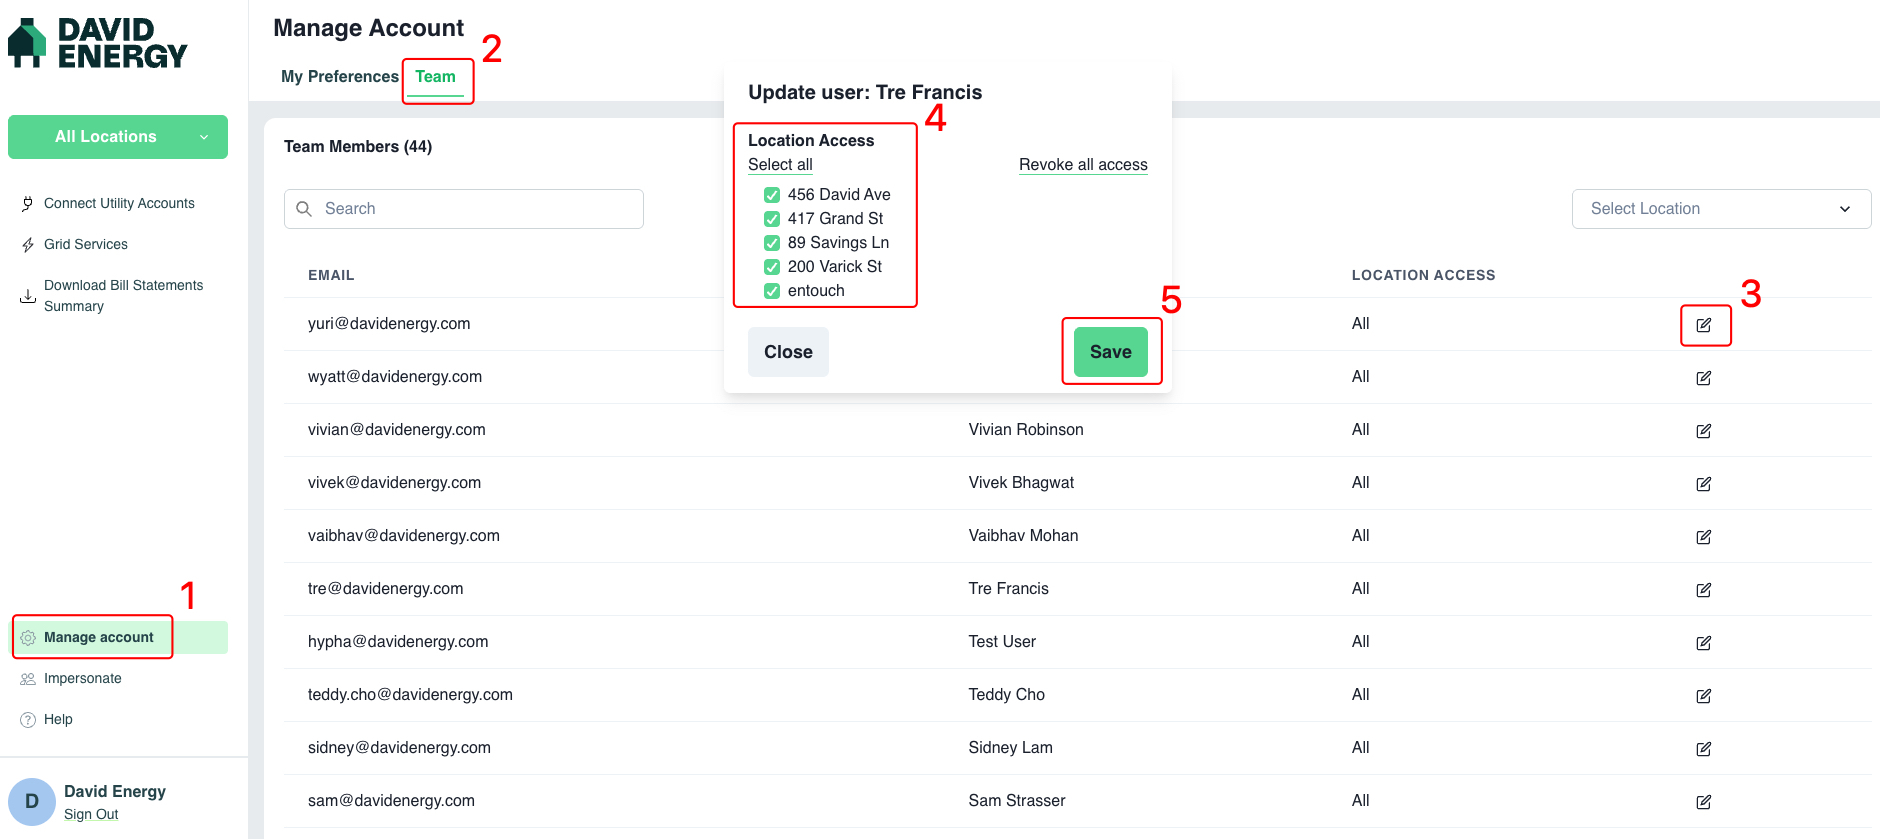Click edit icon for yuri@davidenergy.com
Image resolution: width=1880 pixels, height=839 pixels.
tap(1704, 325)
